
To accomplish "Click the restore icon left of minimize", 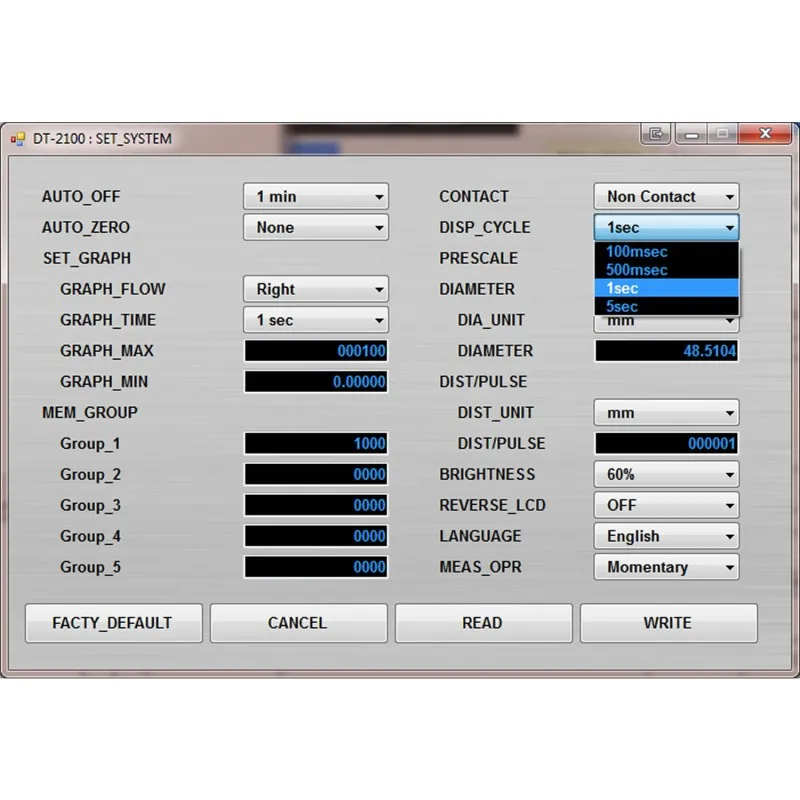I will click(x=656, y=133).
